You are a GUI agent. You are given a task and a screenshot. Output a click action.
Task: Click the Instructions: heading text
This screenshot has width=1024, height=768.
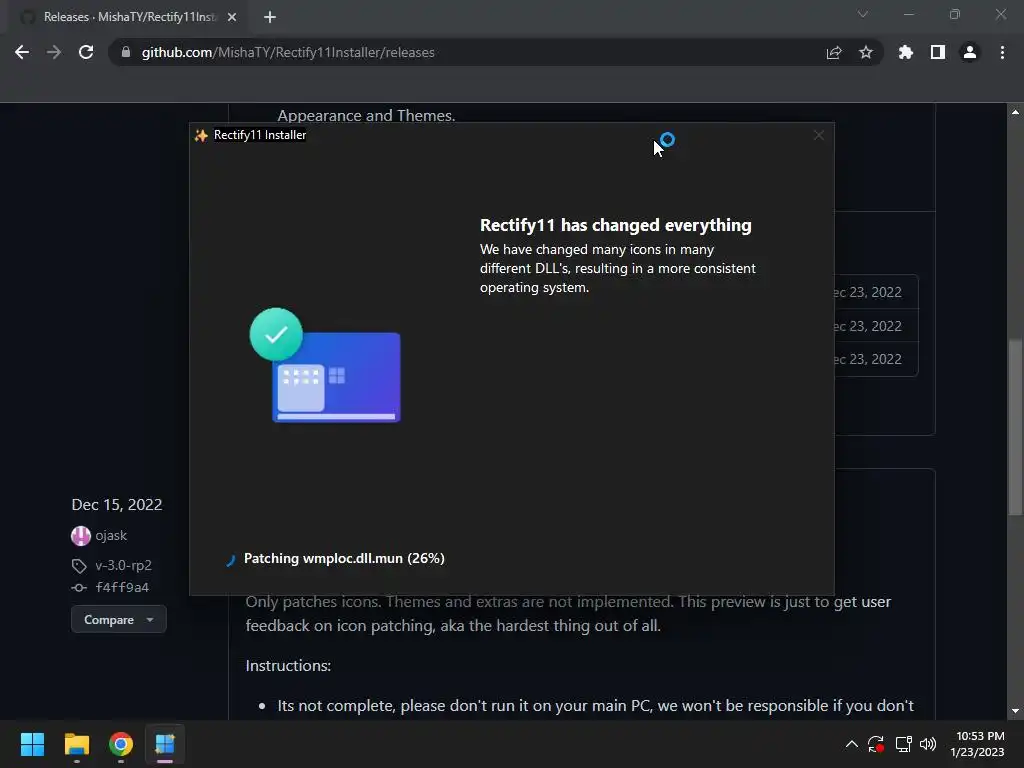coord(288,665)
